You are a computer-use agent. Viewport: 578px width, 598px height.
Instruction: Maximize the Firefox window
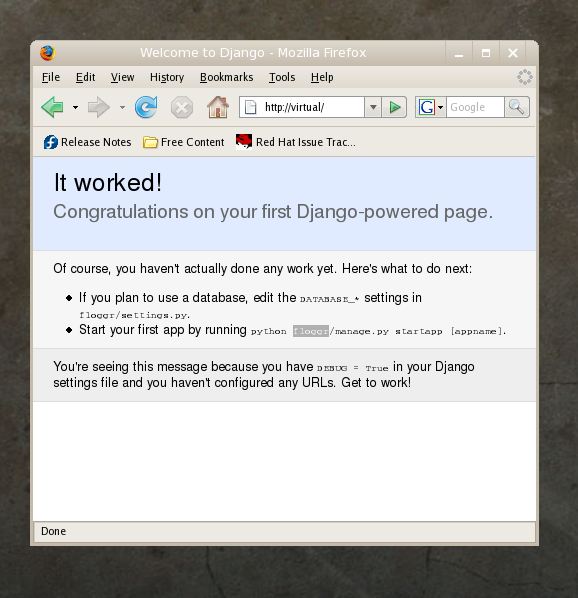[486, 53]
